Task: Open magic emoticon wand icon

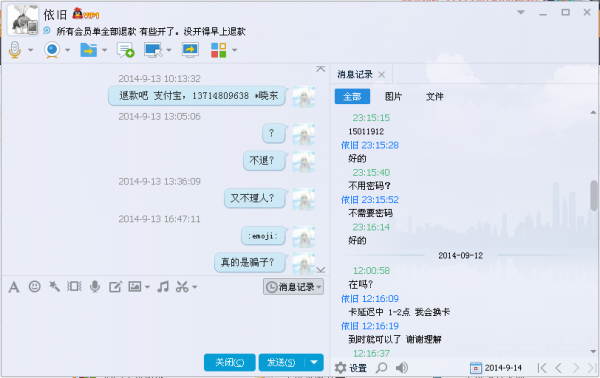Action: 54,286
